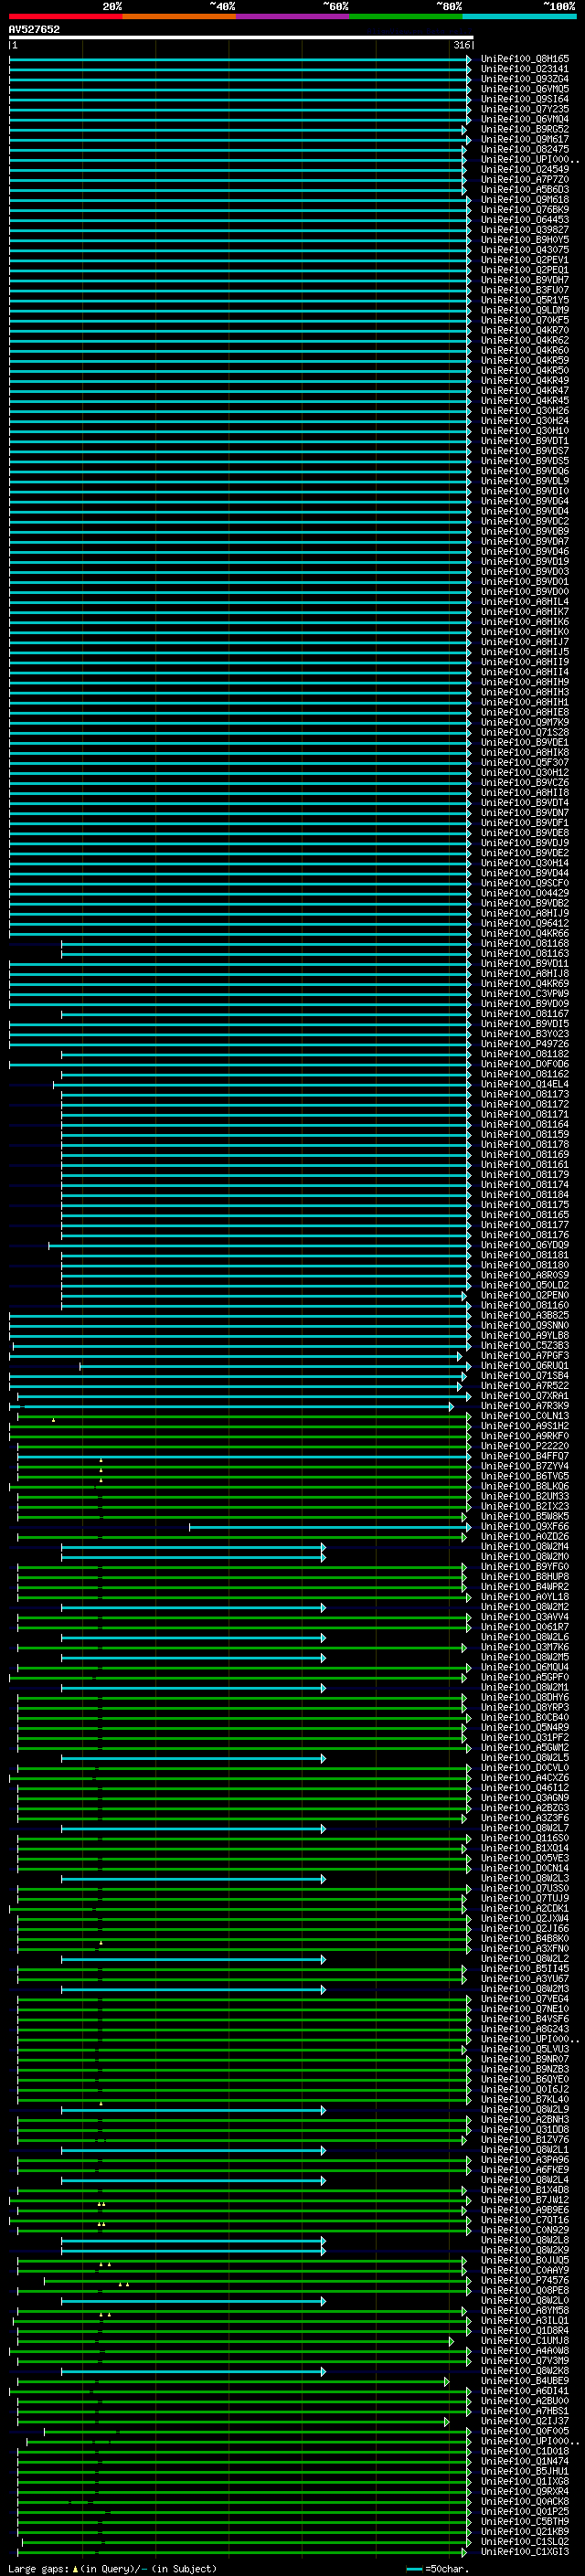This screenshot has height=2576, width=585.
Task: Select hit label UniRef100_Q6VMQ5
Action: [x=525, y=89]
